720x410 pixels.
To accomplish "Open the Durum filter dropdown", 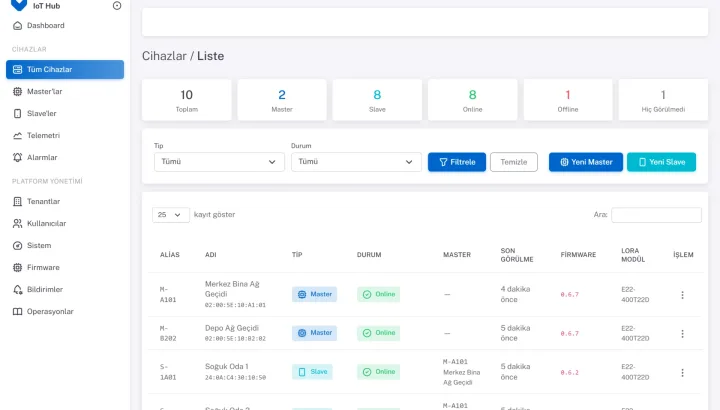I will 356,162.
